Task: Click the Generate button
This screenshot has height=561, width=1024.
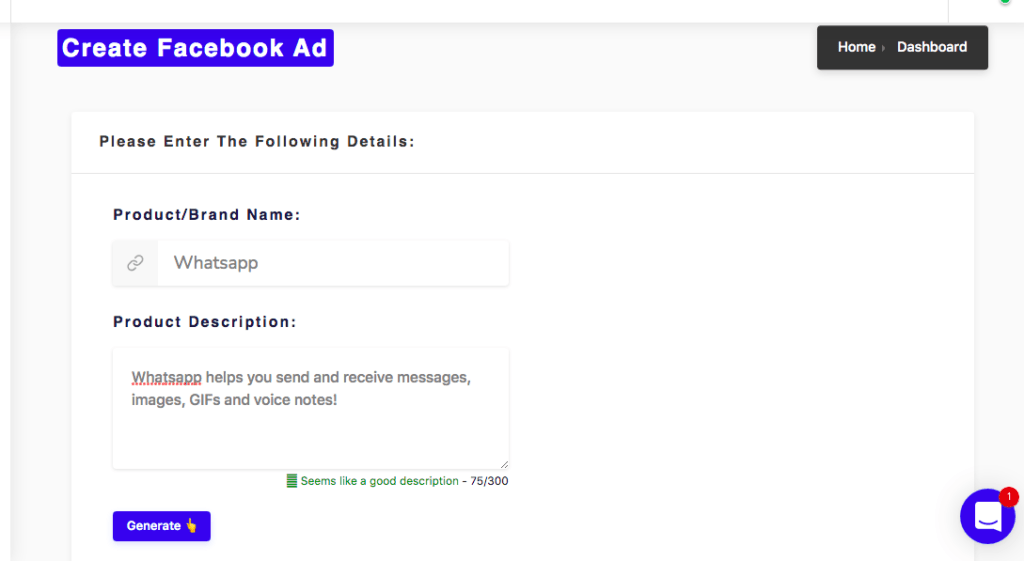Action: tap(161, 526)
